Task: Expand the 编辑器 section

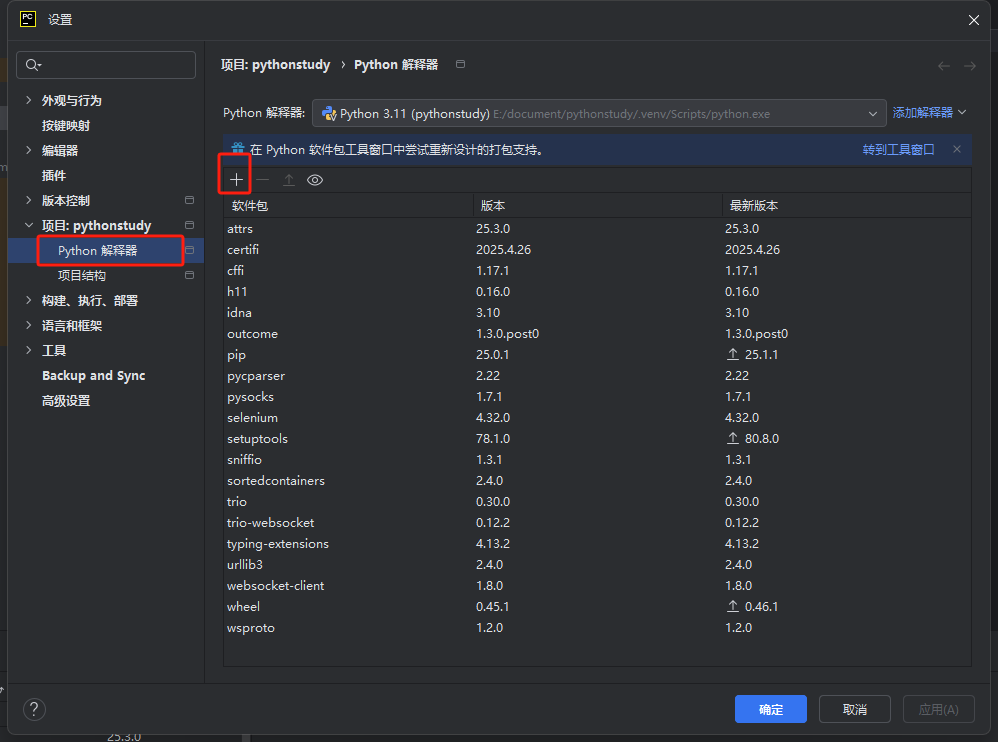Action: (29, 150)
